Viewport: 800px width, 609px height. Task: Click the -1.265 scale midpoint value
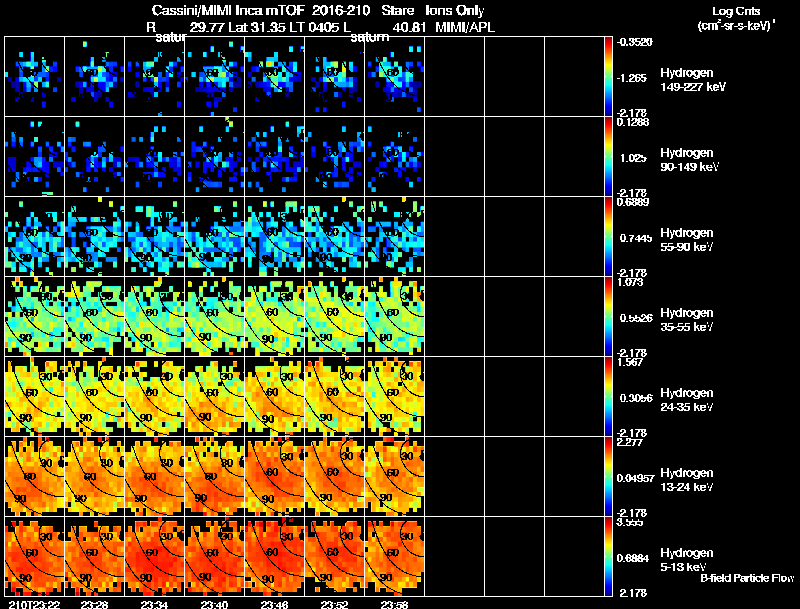coord(631,78)
